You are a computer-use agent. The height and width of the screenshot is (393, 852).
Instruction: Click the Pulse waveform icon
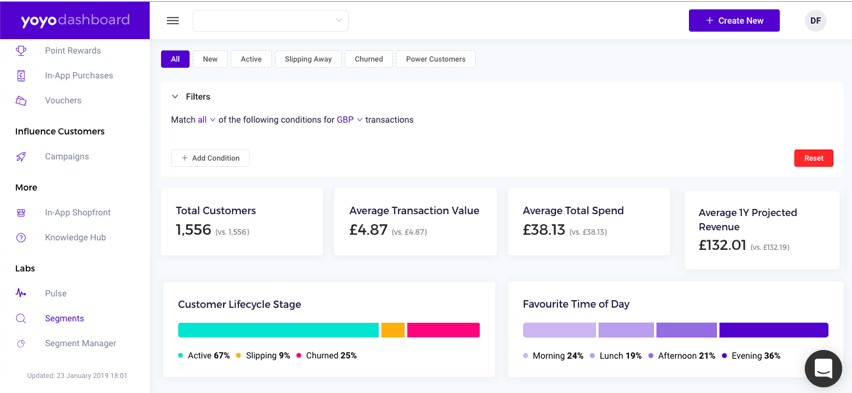21,294
